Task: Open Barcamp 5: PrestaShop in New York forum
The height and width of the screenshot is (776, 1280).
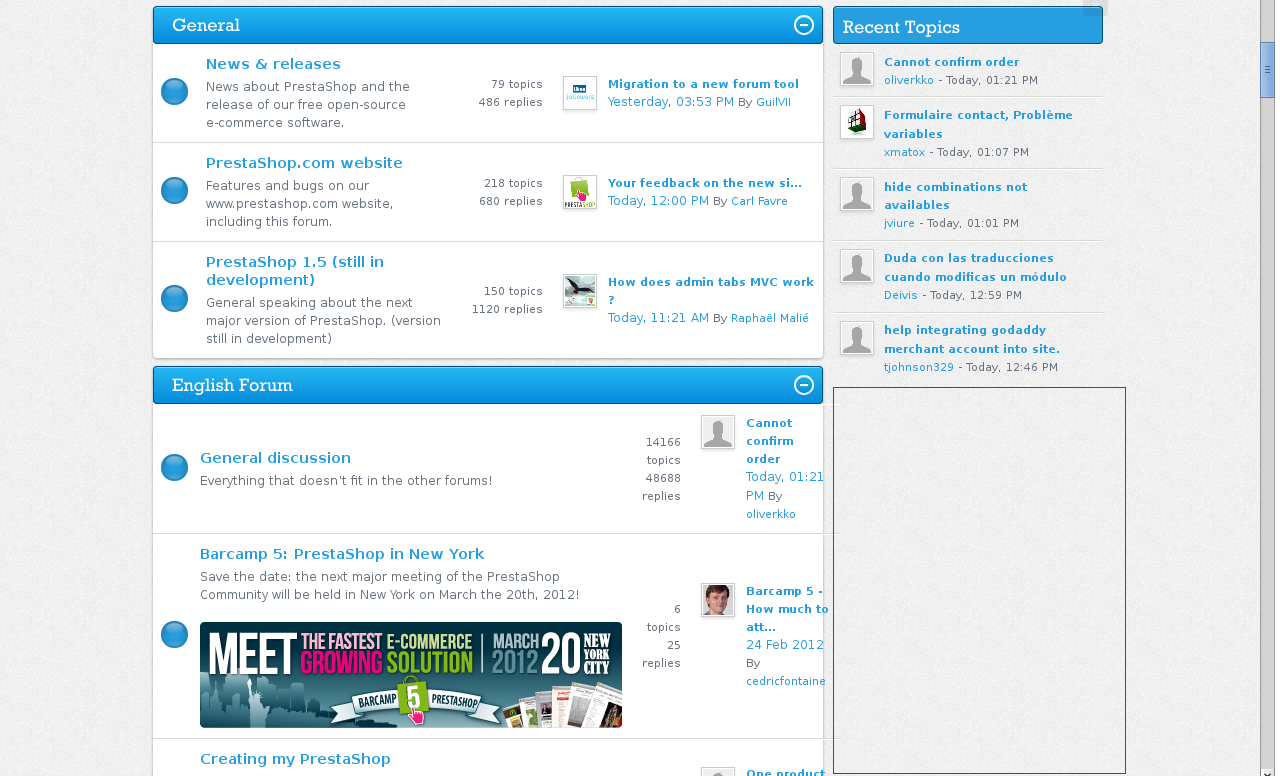Action: point(342,554)
